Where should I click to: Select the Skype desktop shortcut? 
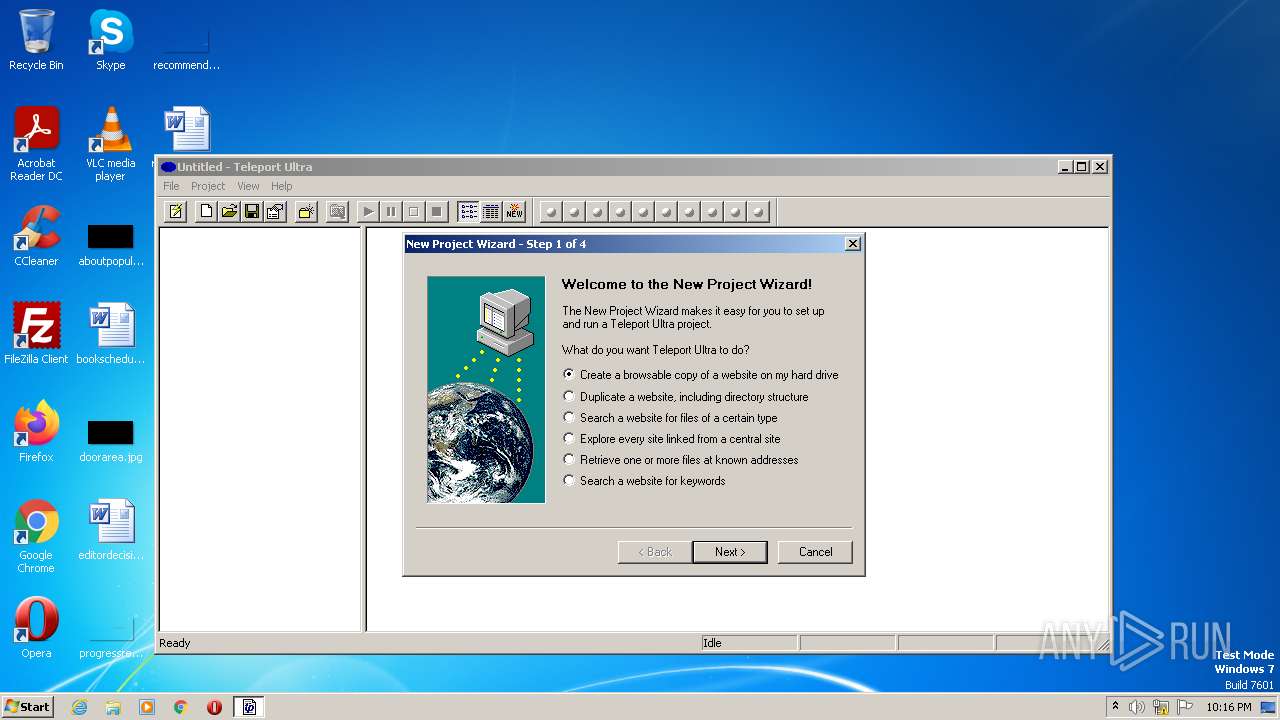pyautogui.click(x=110, y=40)
